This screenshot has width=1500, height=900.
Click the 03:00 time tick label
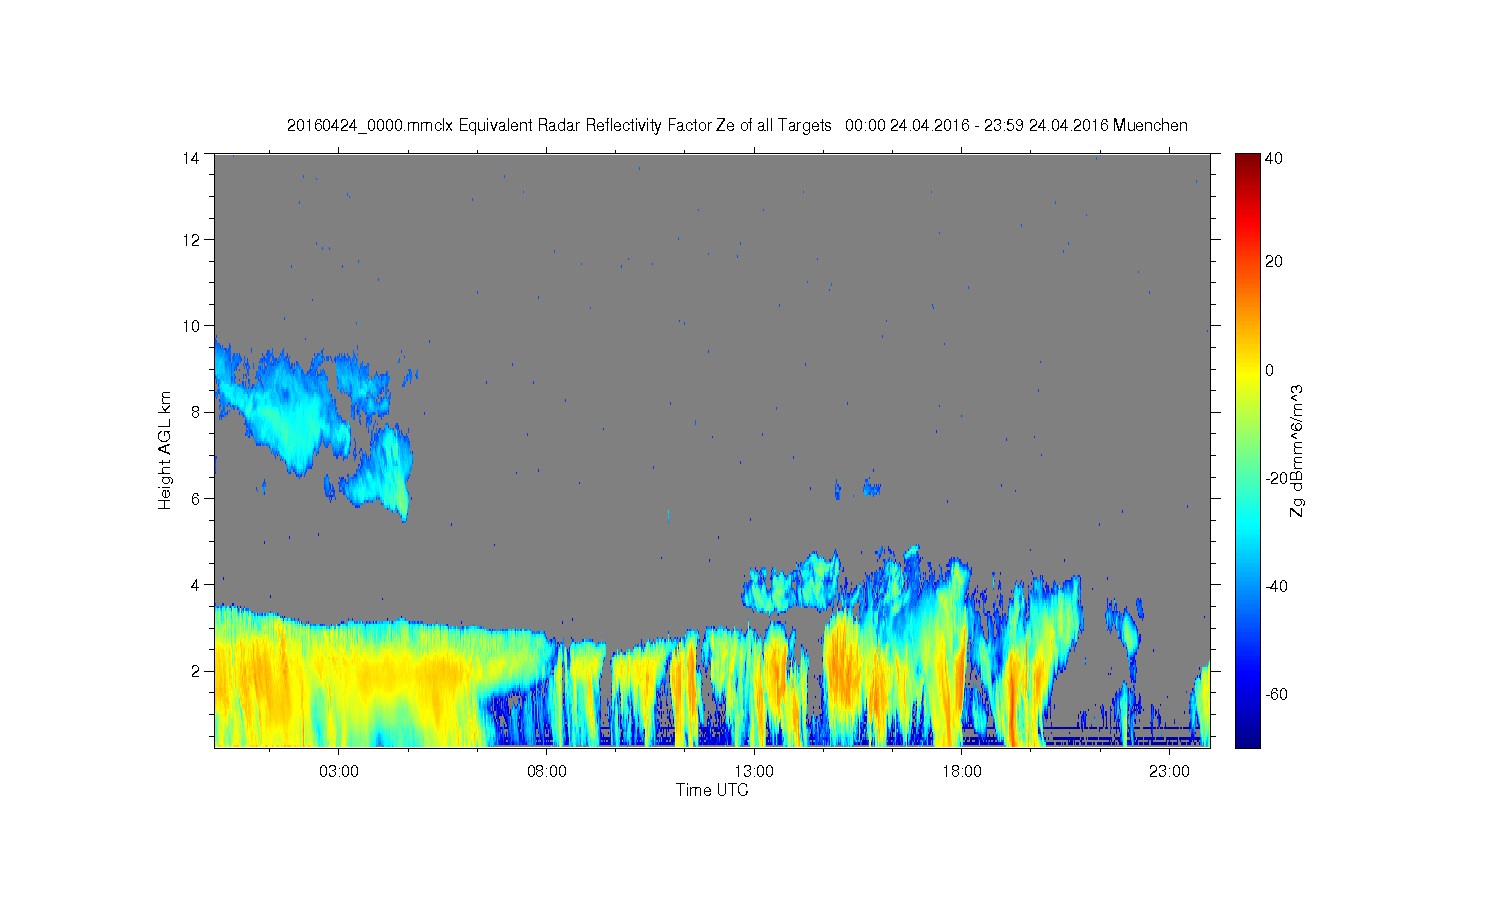339,772
